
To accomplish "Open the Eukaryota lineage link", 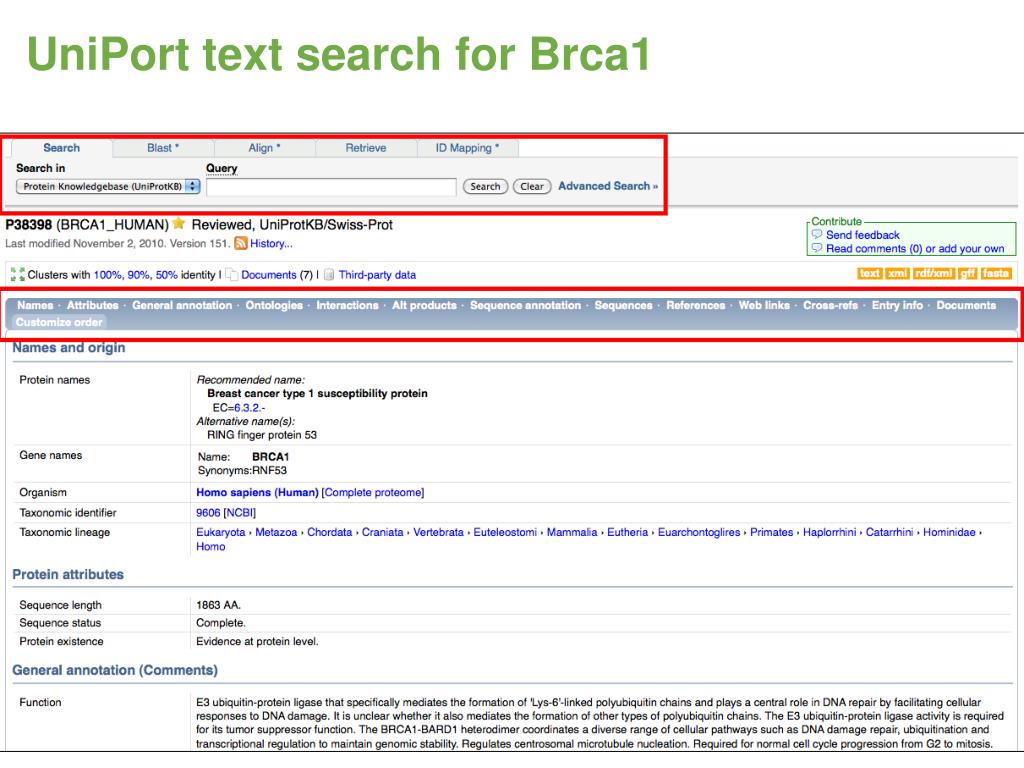I will point(221,532).
